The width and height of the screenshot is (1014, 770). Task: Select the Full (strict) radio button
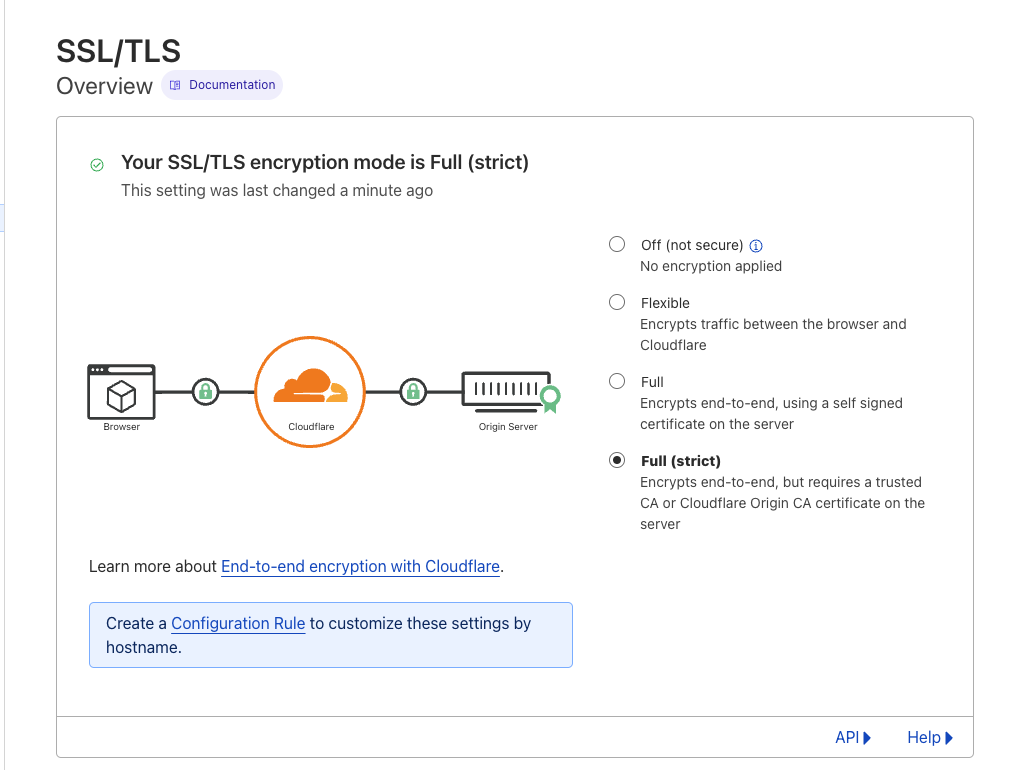(617, 460)
